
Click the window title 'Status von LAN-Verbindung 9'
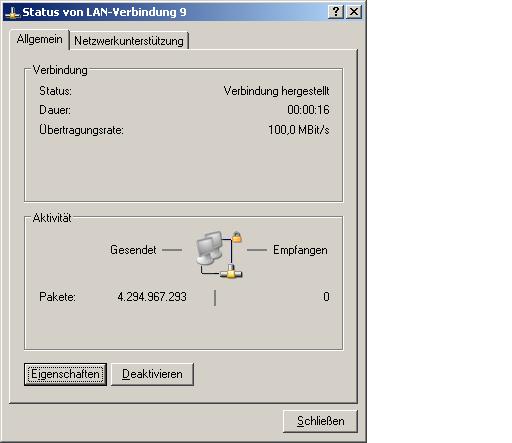click(104, 12)
